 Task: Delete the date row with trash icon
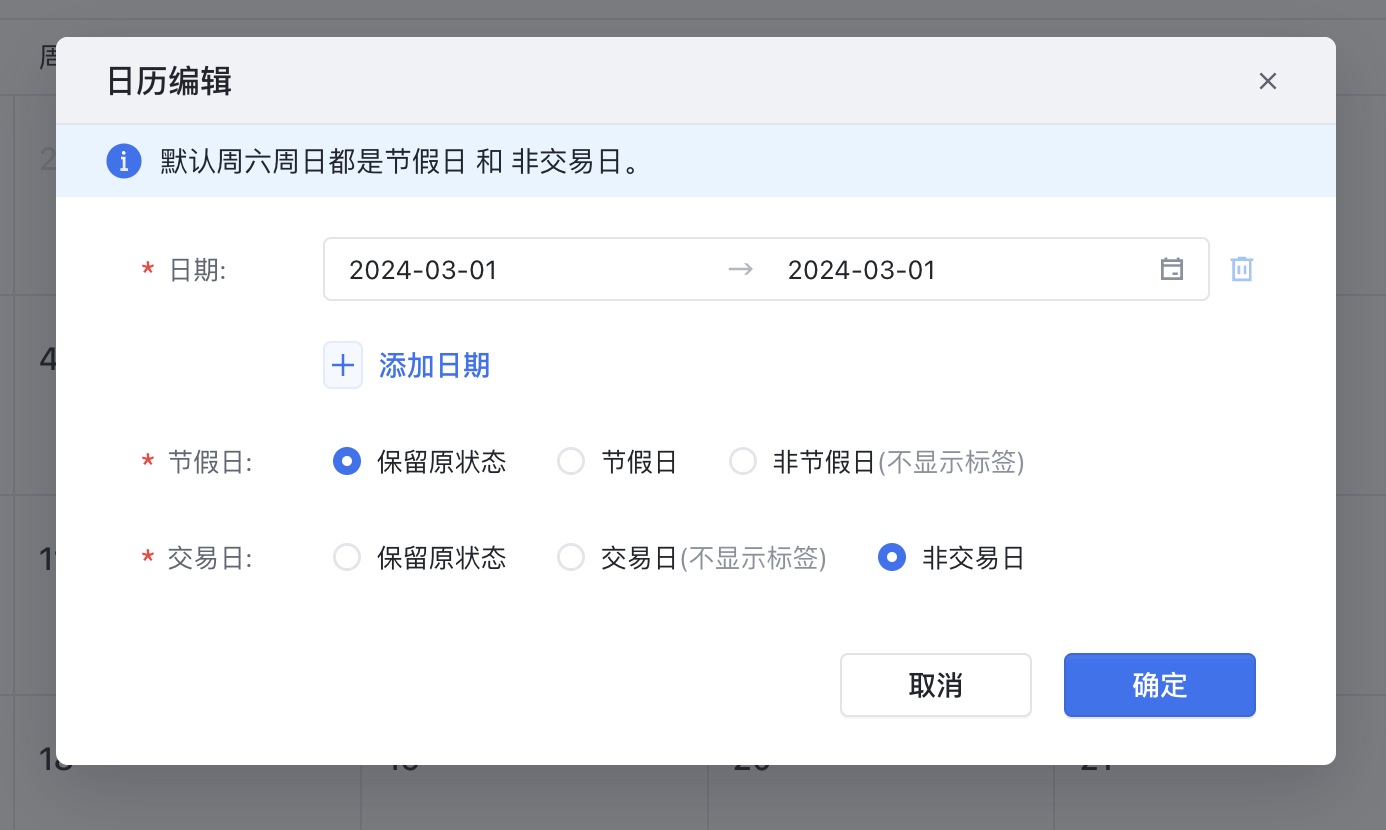[1241, 269]
